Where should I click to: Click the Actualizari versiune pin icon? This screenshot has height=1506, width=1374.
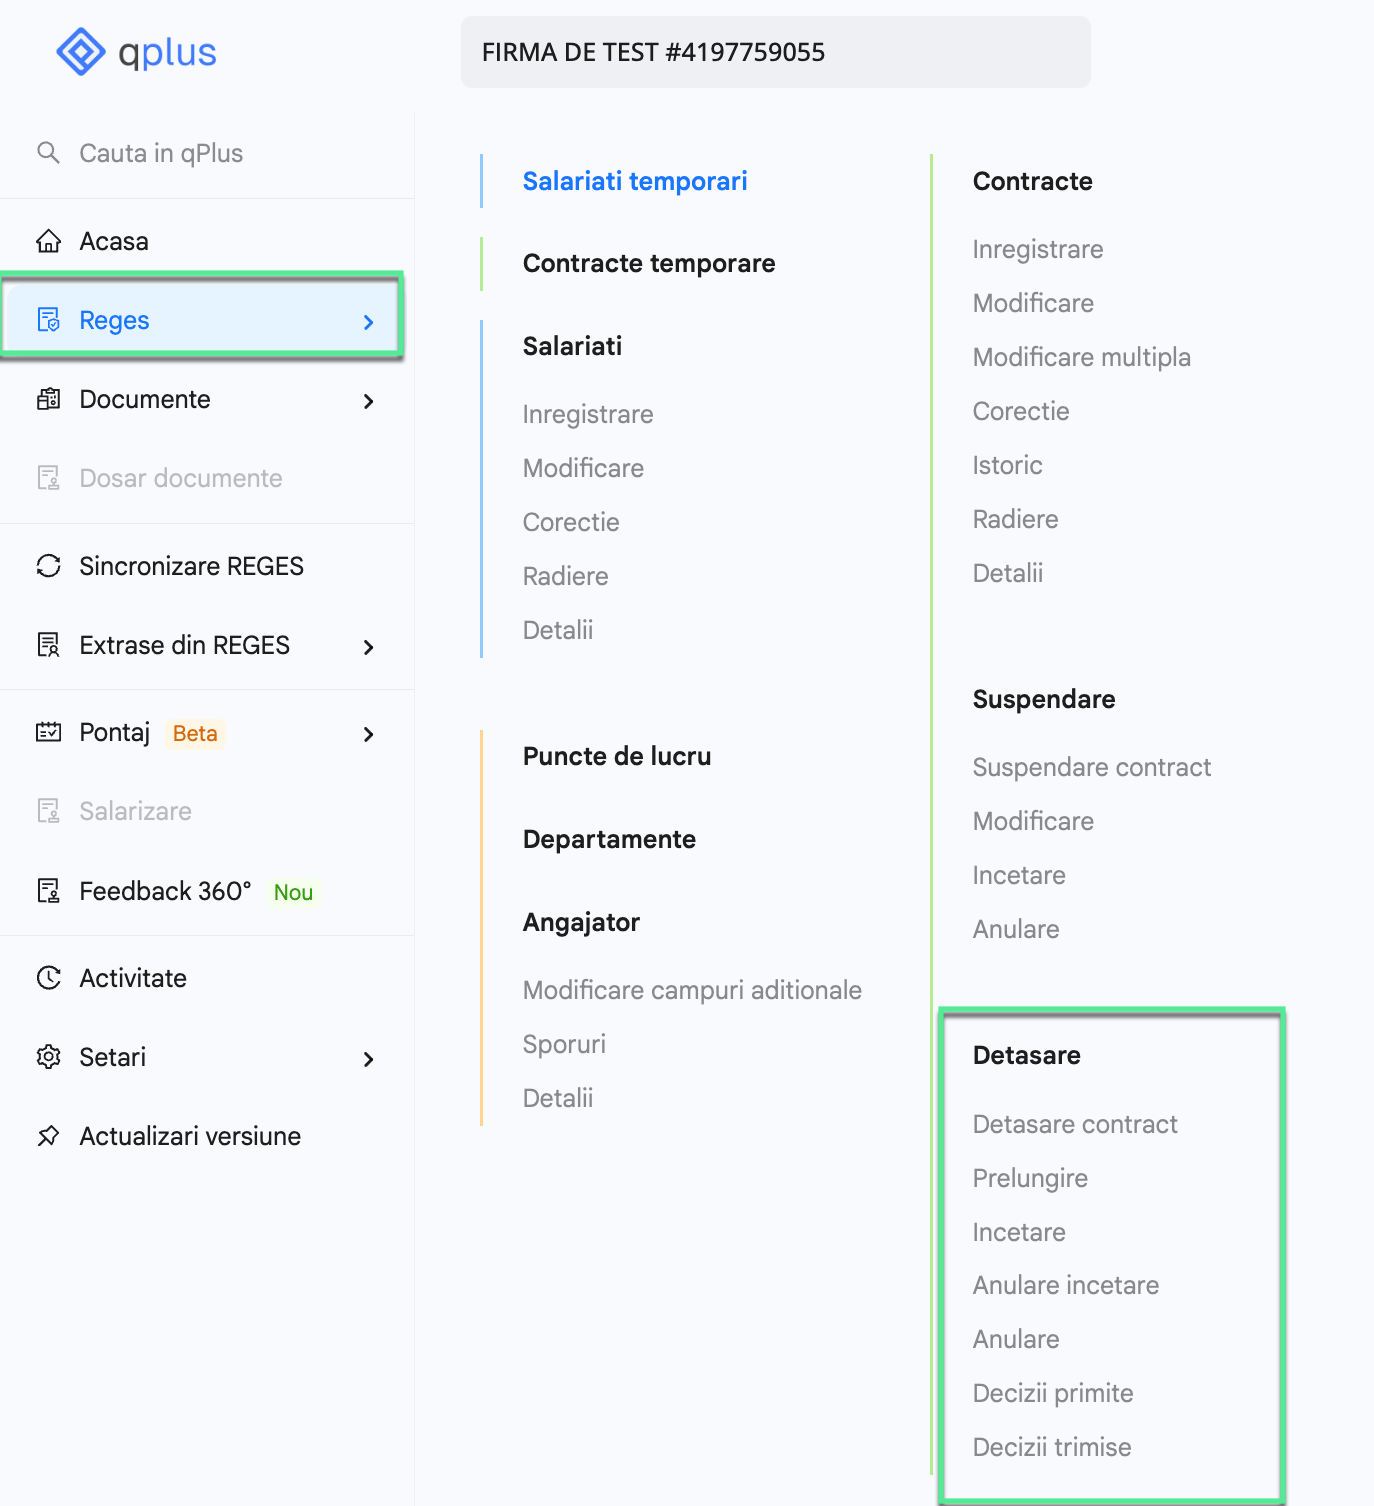tap(48, 1136)
